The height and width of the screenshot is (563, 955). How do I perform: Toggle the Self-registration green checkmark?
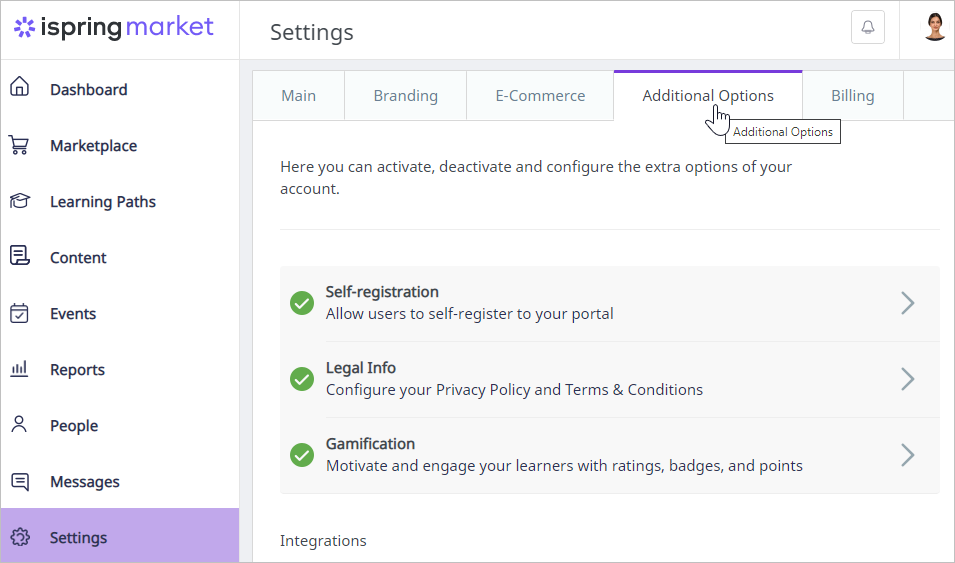[302, 303]
